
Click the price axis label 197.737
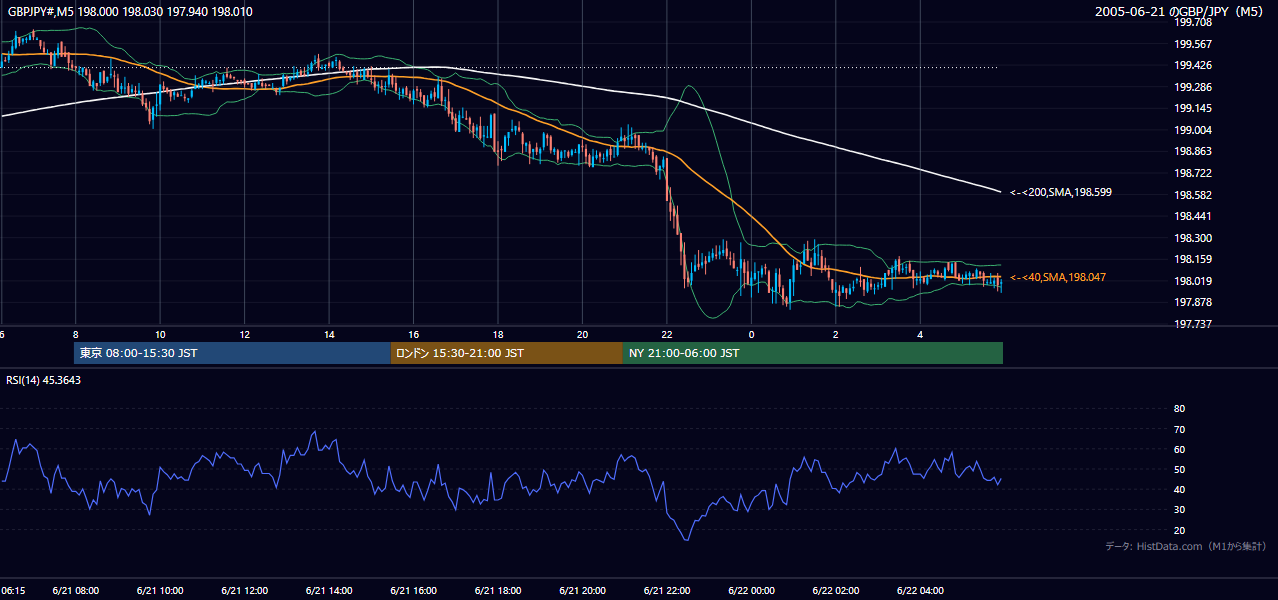point(1192,324)
